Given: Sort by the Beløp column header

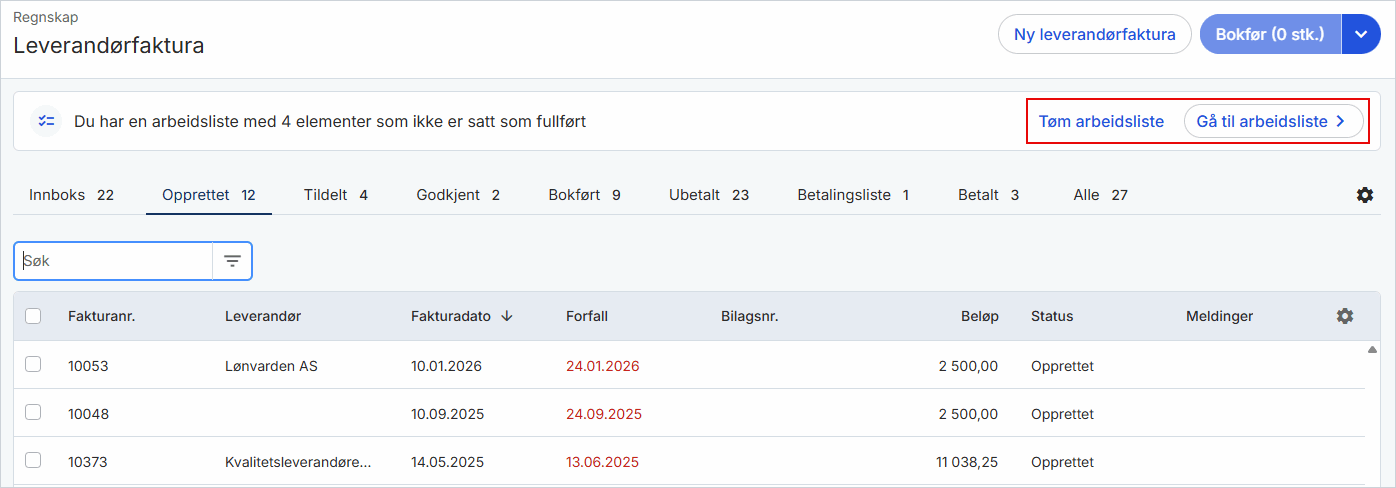Looking at the screenshot, I should (x=980, y=316).
